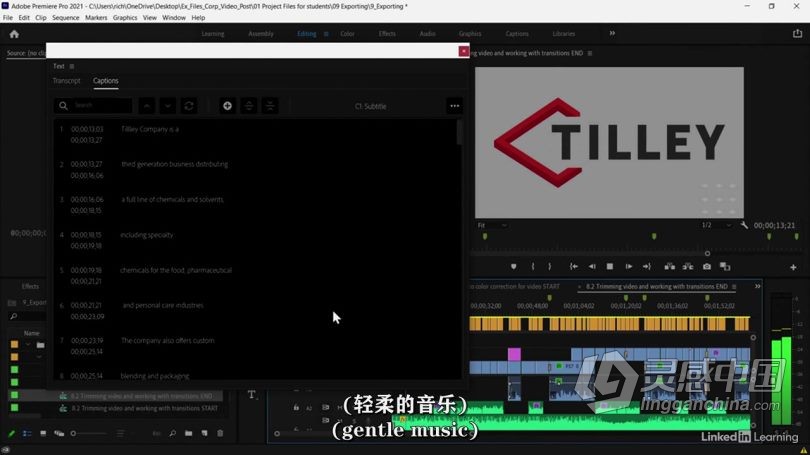The height and width of the screenshot is (455, 810).
Task: Open Program Monitor panel menu
Action: 590,53
